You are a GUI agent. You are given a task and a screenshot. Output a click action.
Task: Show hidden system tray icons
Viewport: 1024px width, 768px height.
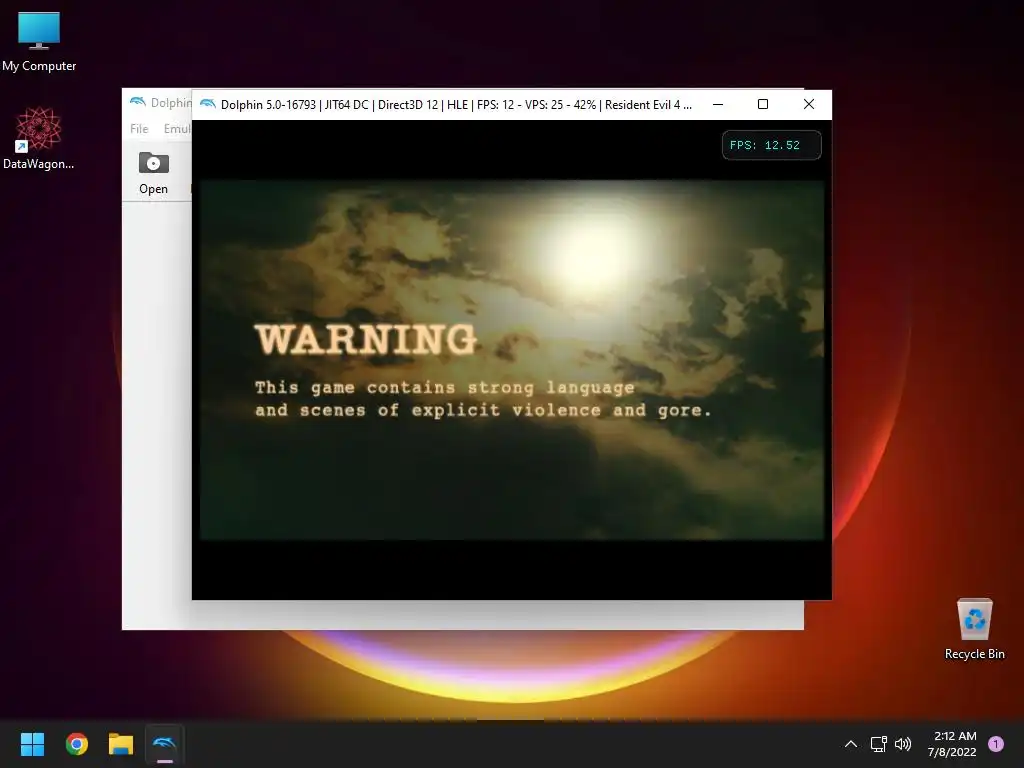coord(850,744)
